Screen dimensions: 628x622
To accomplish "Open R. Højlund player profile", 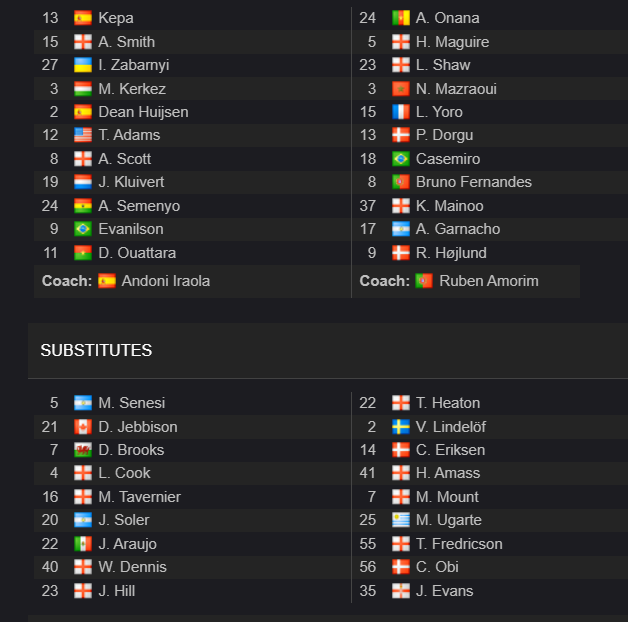I will tap(451, 253).
